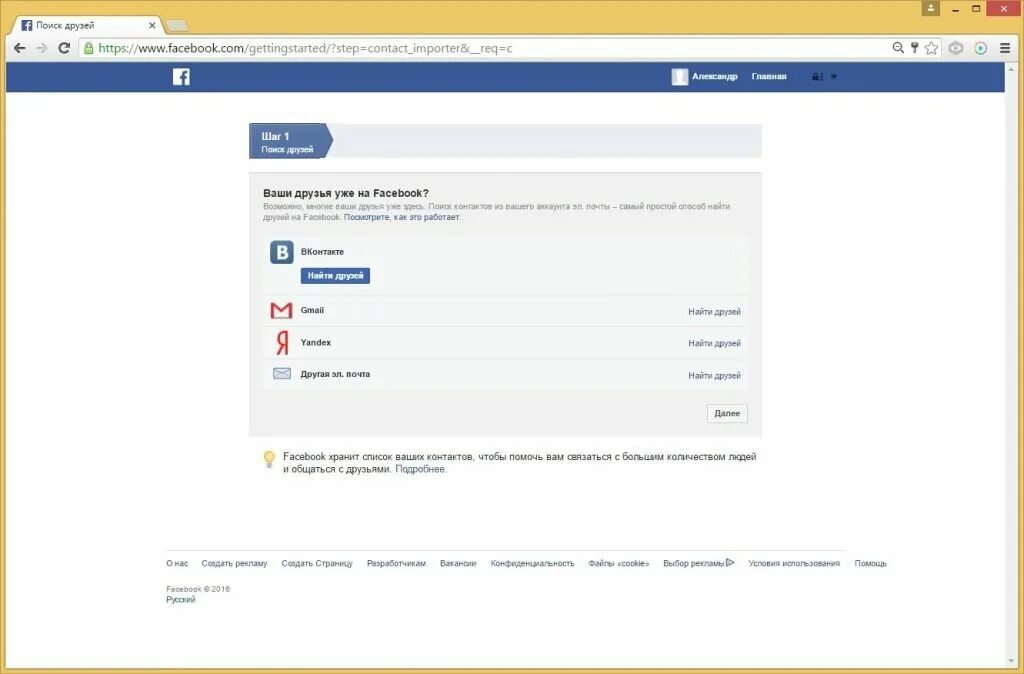Click Найти друзей for Другая эл. почта
The image size is (1024, 674).
[x=714, y=376]
